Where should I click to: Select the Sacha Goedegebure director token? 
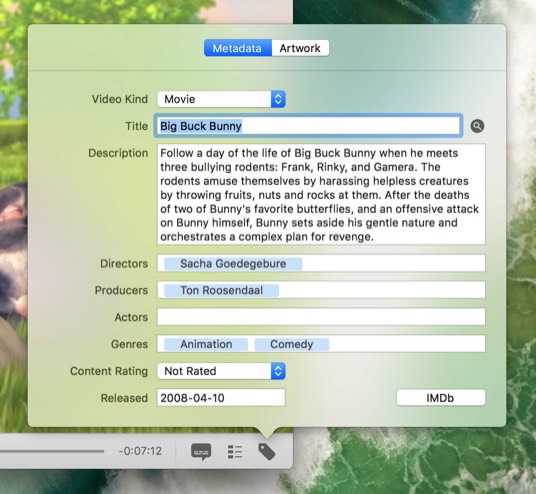[233, 264]
